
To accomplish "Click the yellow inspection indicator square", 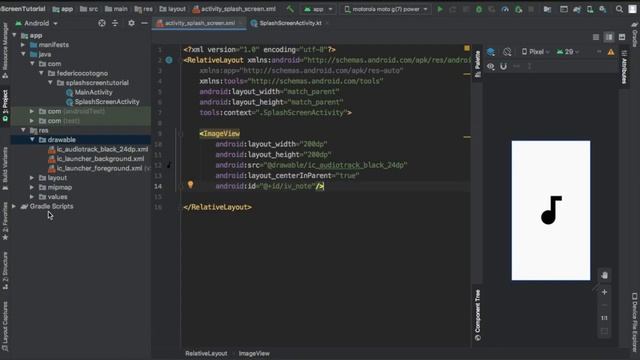I will pyautogui.click(x=467, y=48).
